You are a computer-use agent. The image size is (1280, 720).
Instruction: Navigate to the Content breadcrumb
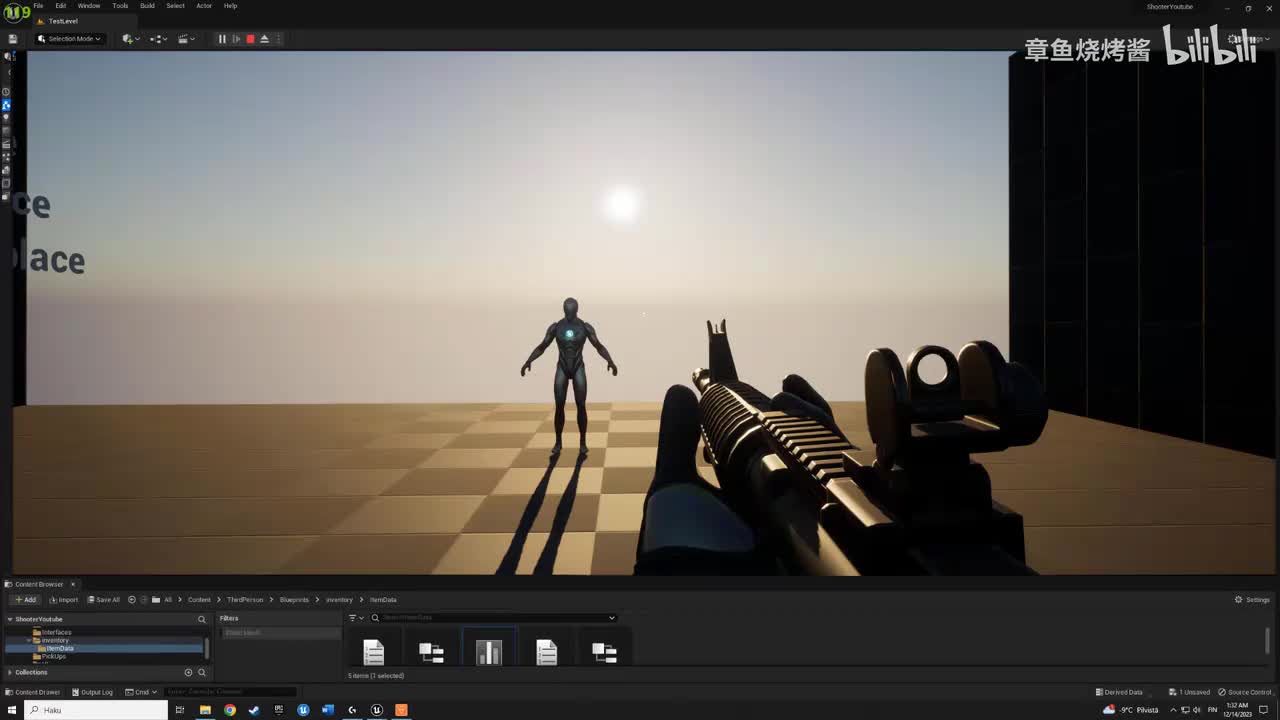199,600
